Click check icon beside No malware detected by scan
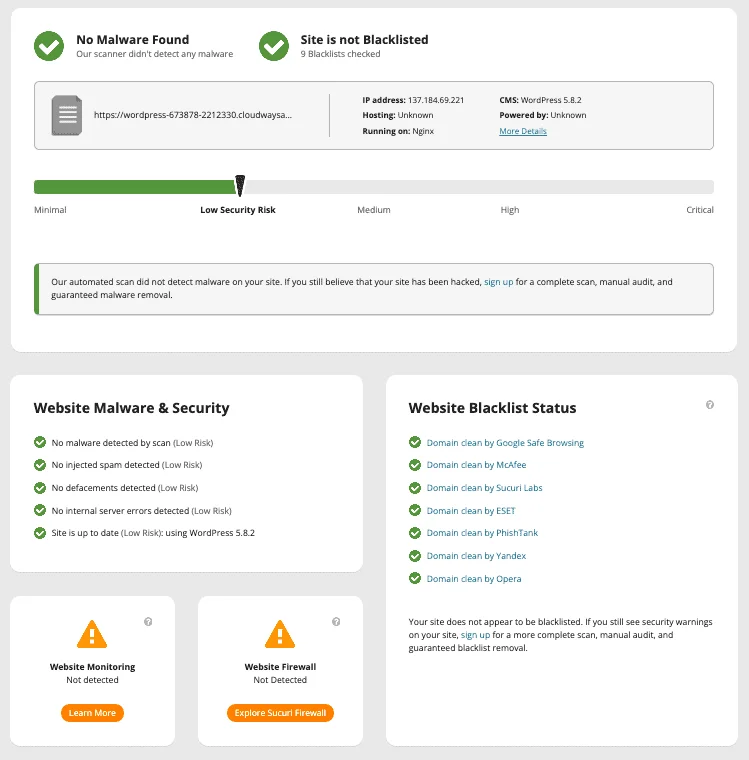Viewport: 749px width, 760px height. (x=40, y=442)
